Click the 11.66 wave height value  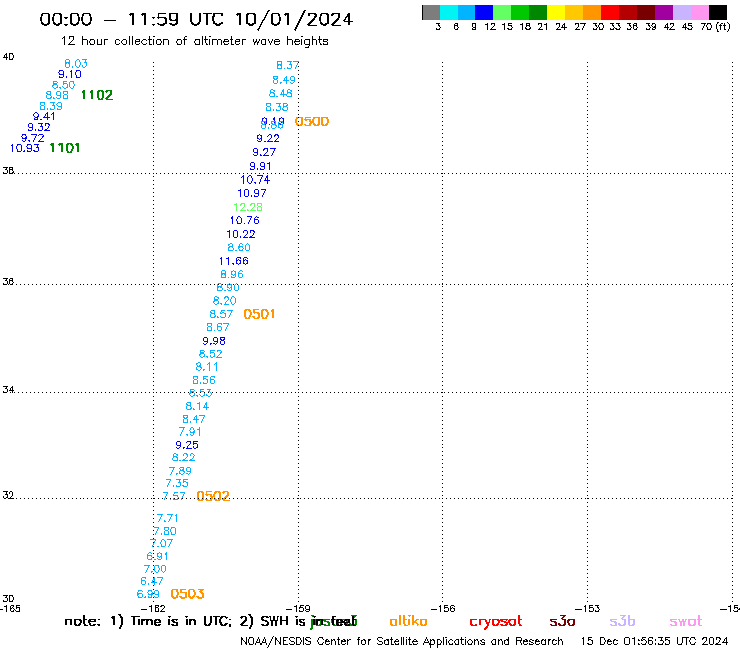[234, 261]
